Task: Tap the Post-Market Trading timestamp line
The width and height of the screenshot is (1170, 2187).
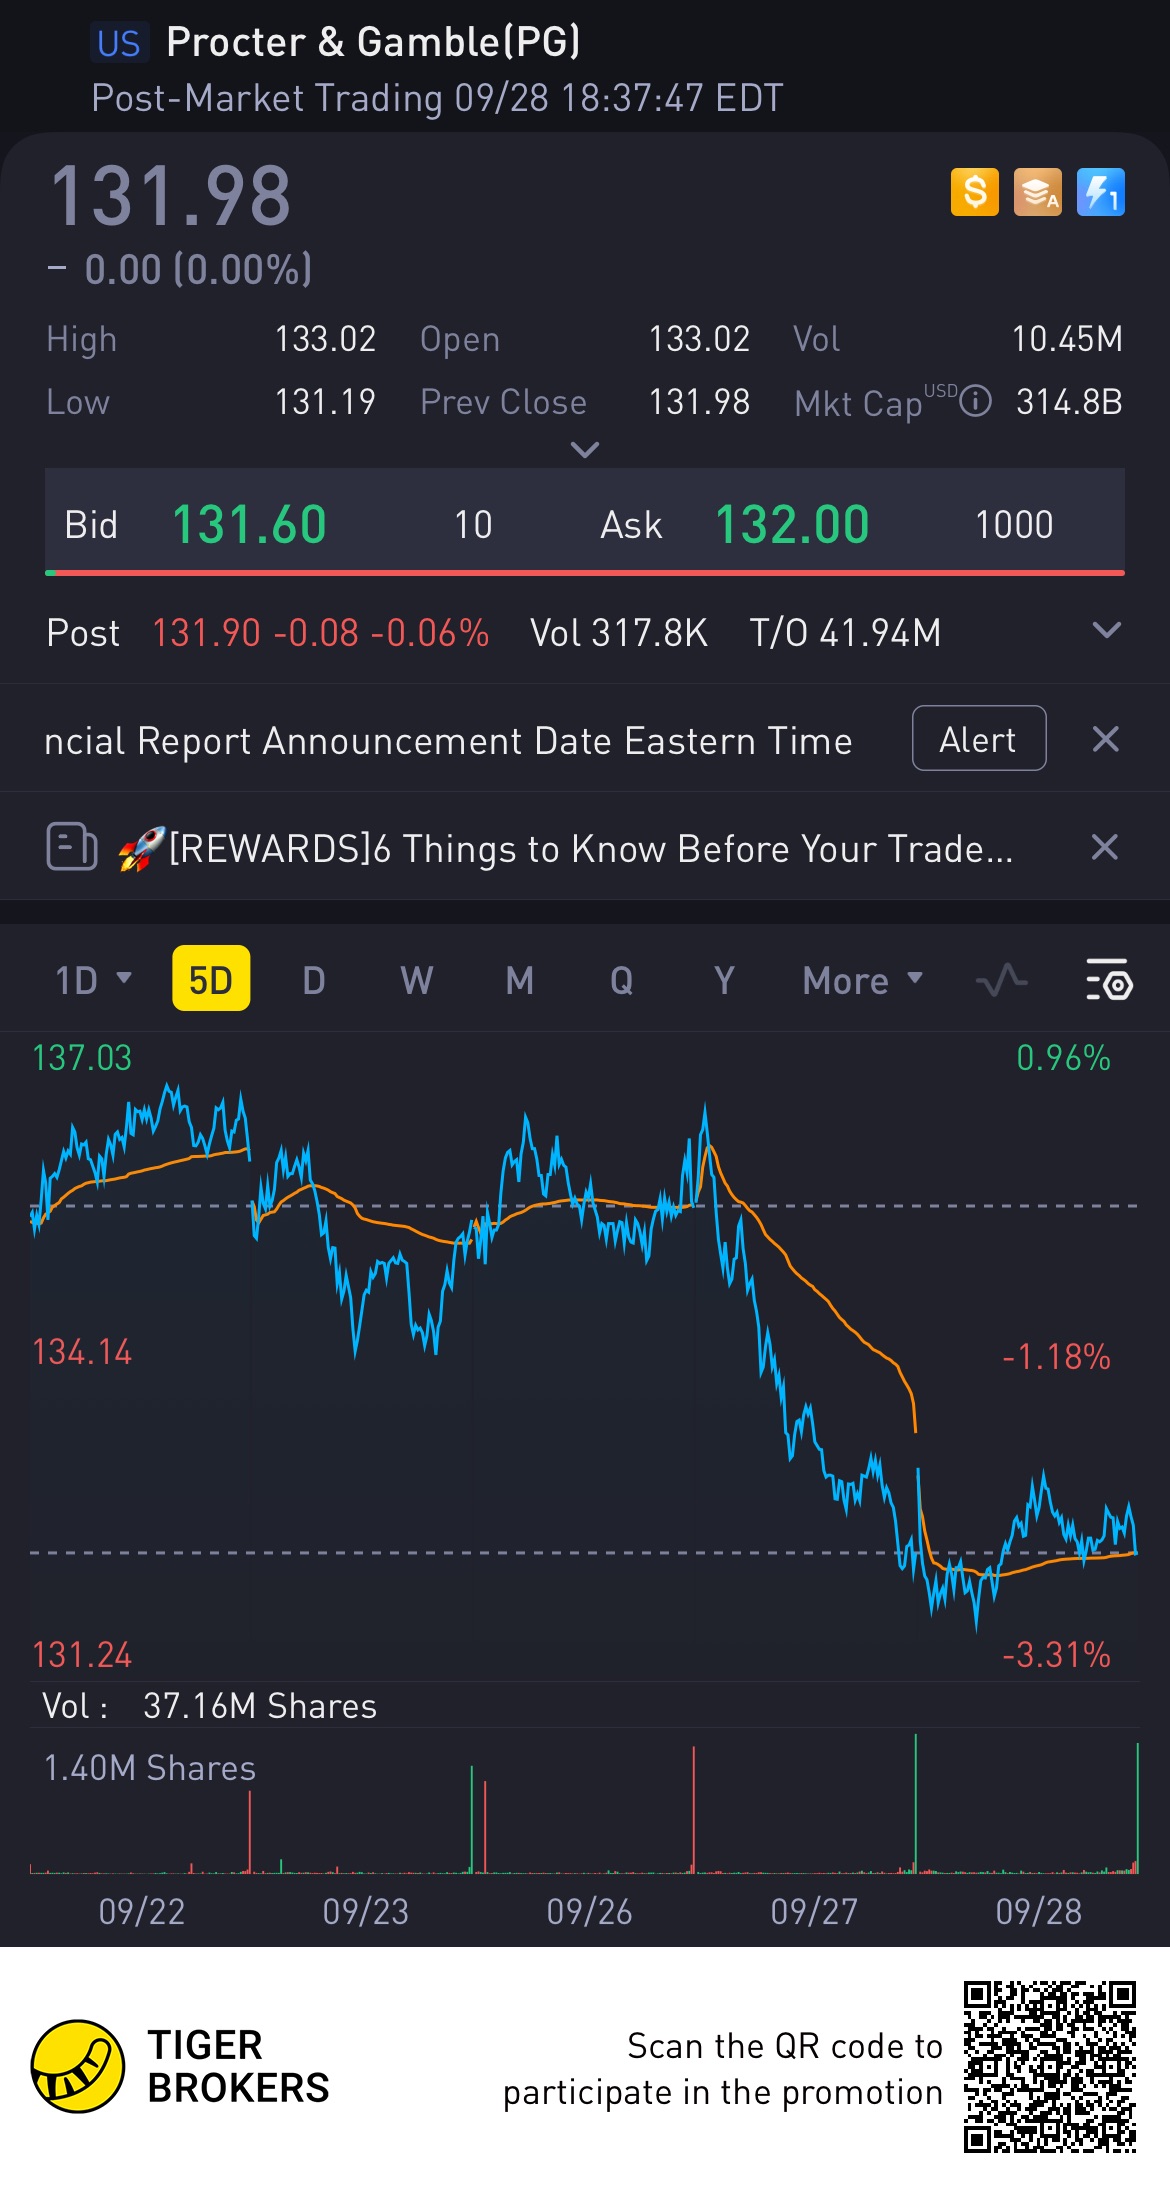Action: (437, 98)
